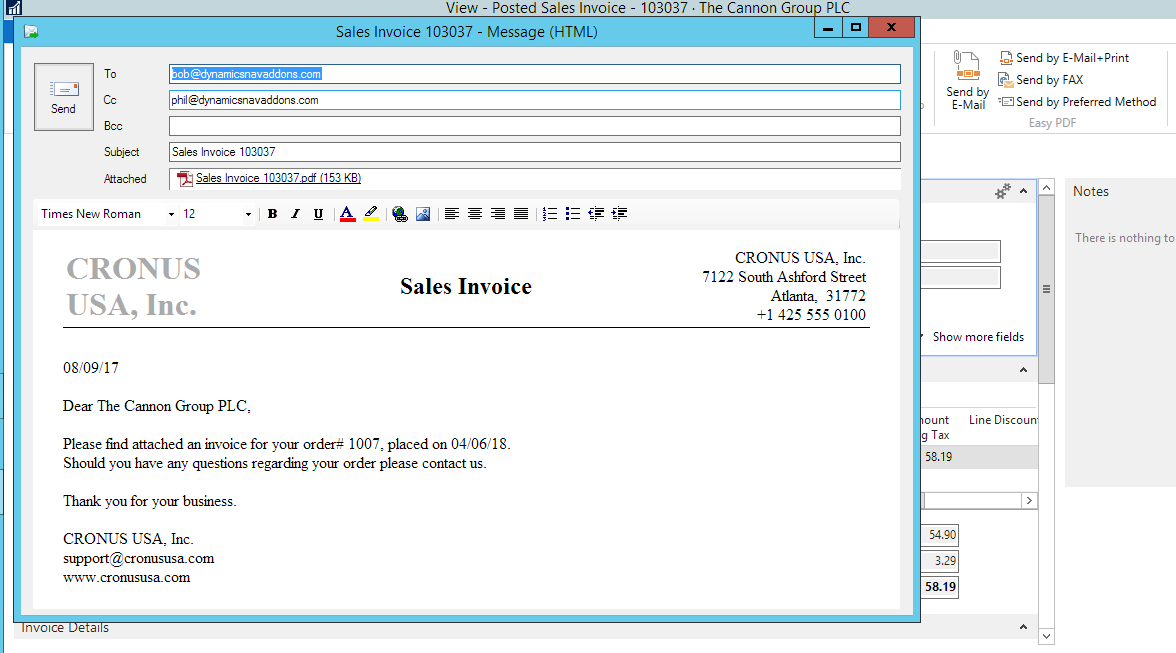Viewport: 1176px width, 653px height.
Task: Toggle bold formatting
Action: click(272, 214)
